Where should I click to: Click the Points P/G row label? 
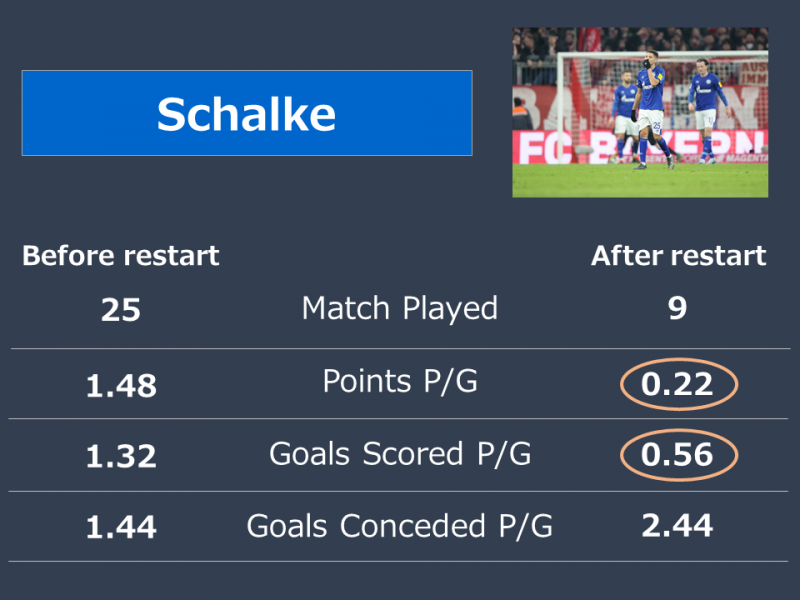(400, 381)
